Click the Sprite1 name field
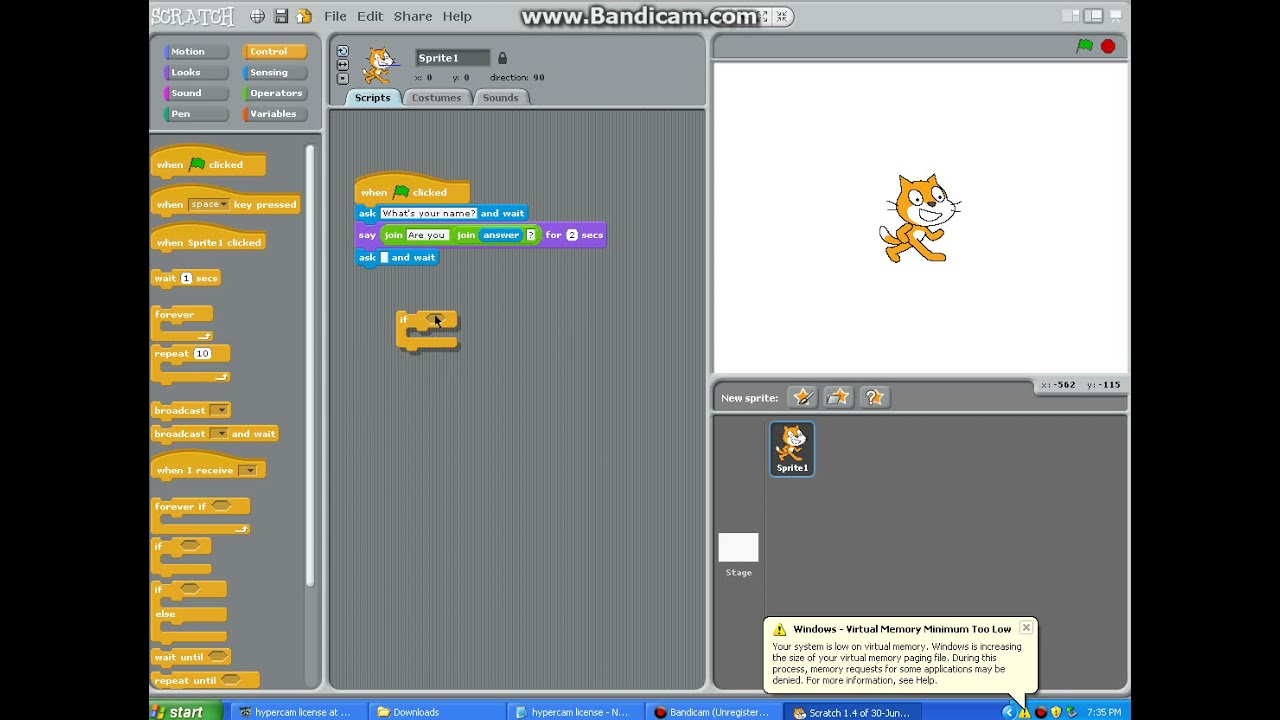 452,58
